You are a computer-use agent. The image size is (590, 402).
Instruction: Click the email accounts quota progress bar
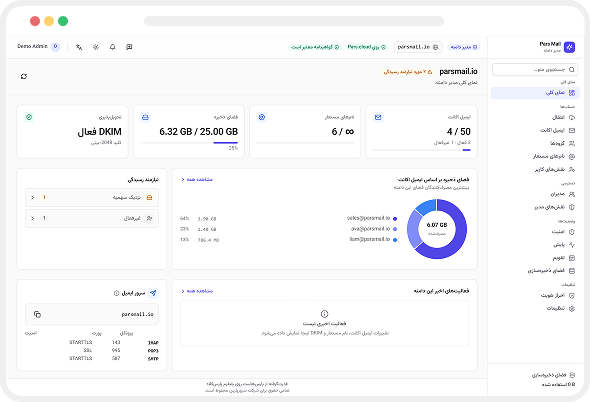pos(422,150)
